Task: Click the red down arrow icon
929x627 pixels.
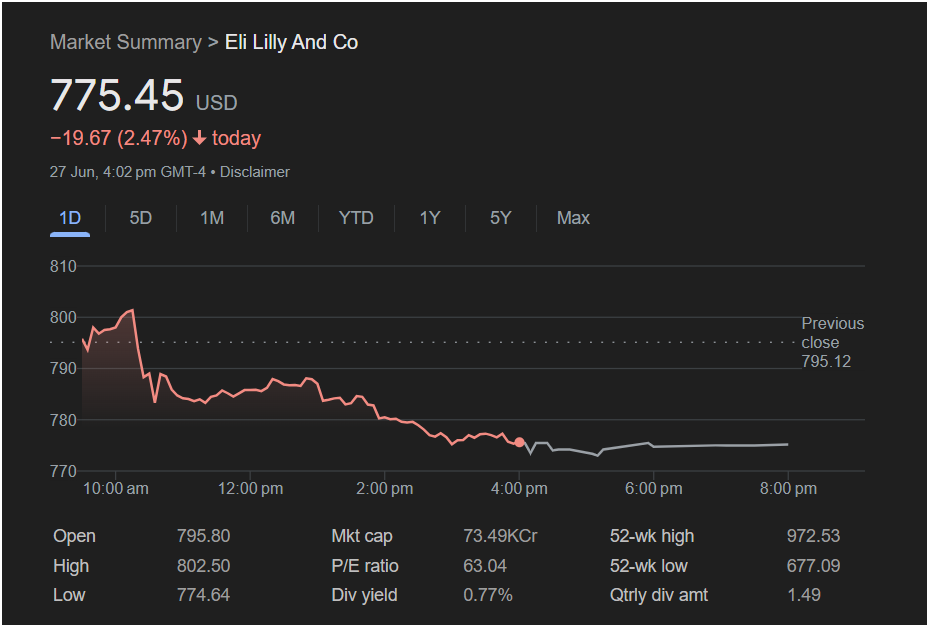Action: coord(200,138)
